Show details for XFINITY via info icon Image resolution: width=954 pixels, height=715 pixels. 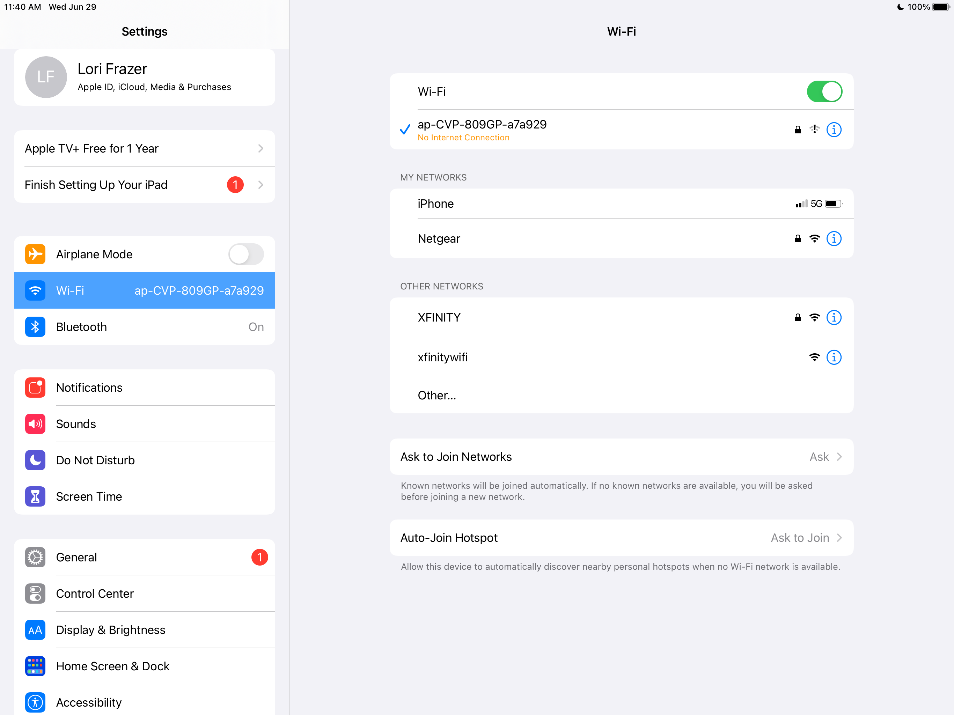point(834,318)
